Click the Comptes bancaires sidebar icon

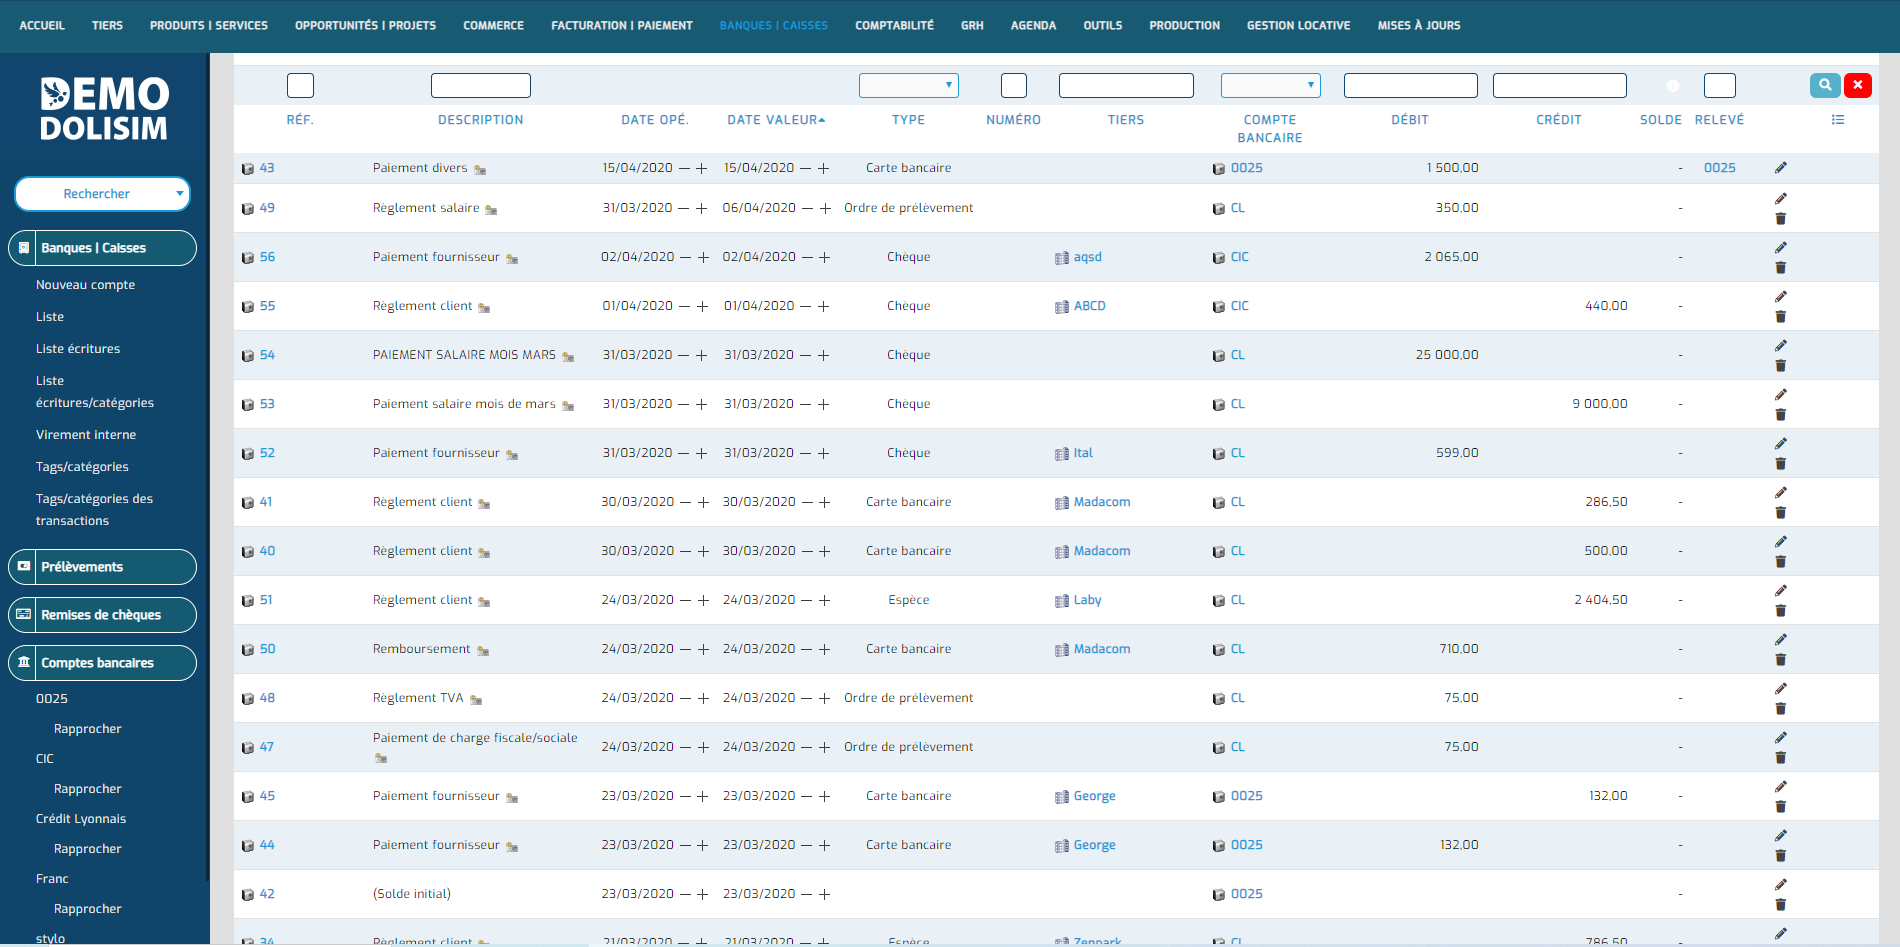[x=24, y=663]
